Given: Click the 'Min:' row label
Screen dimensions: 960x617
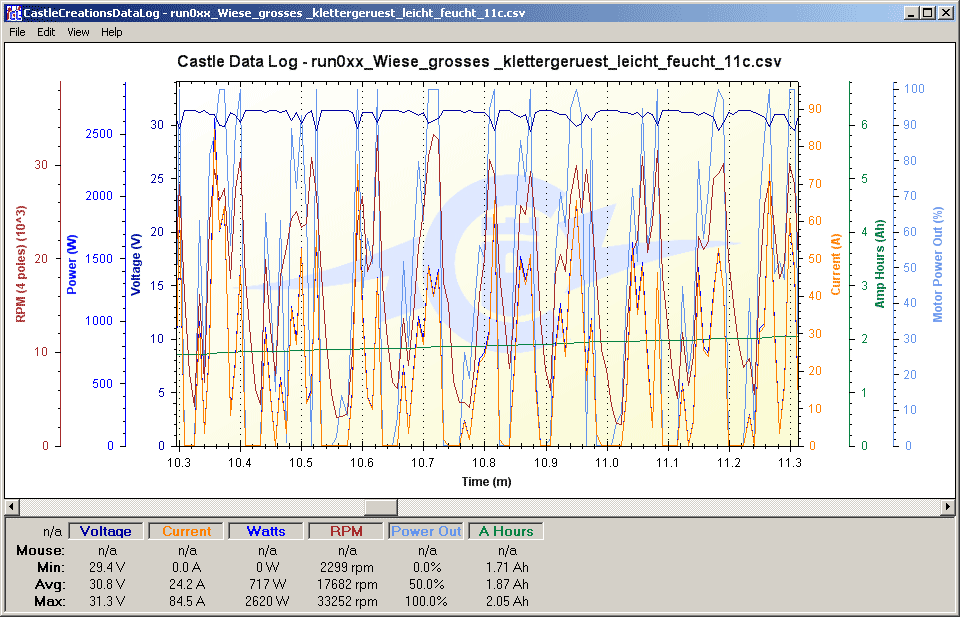Looking at the screenshot, I should tap(51, 567).
